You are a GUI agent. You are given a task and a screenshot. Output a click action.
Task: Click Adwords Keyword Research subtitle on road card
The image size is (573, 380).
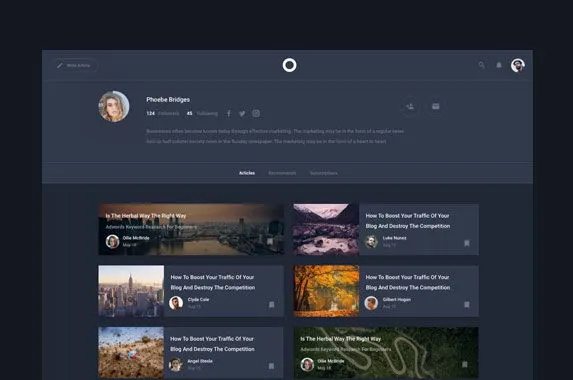[346, 350]
